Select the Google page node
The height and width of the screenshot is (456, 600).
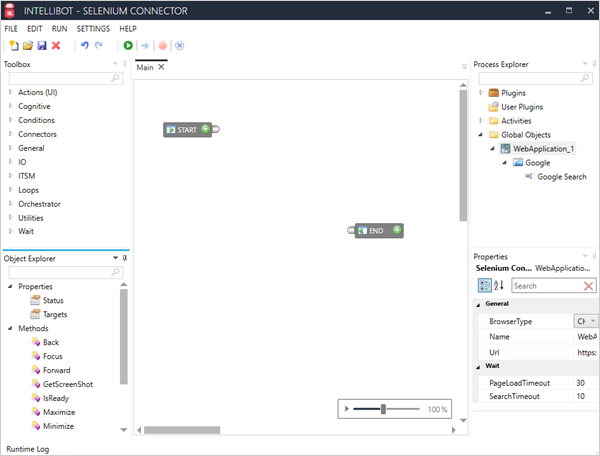tap(537, 163)
